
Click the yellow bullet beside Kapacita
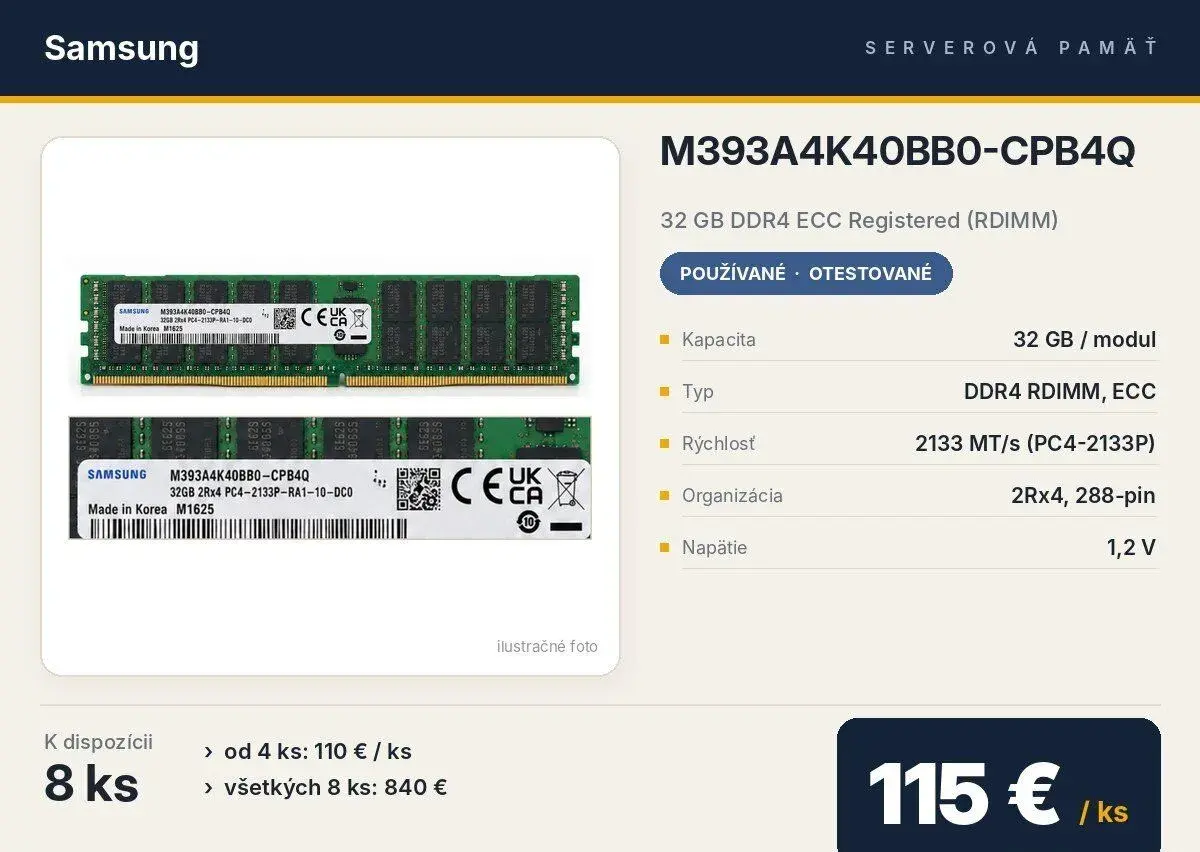(664, 340)
